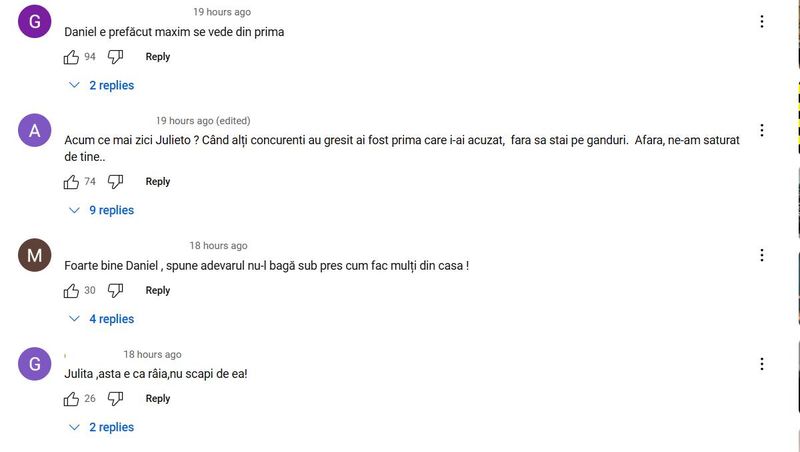Like the comment "Daniel e prefăcut maxim"
800x452 pixels.
point(71,57)
